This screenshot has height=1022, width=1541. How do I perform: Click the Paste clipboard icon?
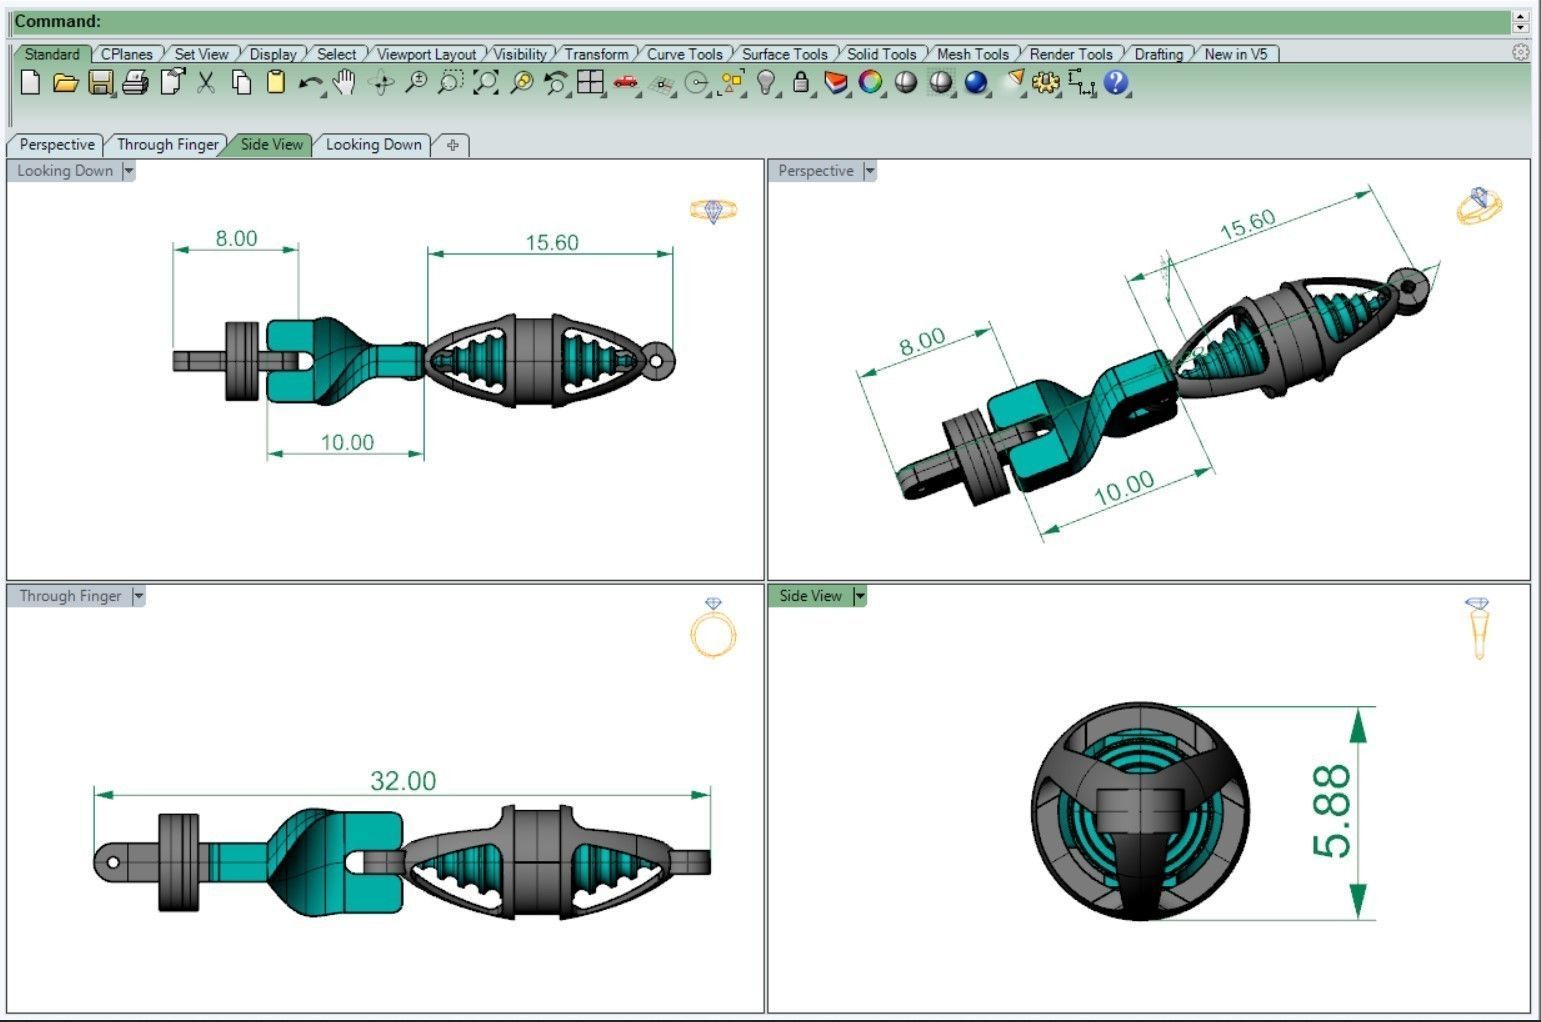pyautogui.click(x=276, y=83)
